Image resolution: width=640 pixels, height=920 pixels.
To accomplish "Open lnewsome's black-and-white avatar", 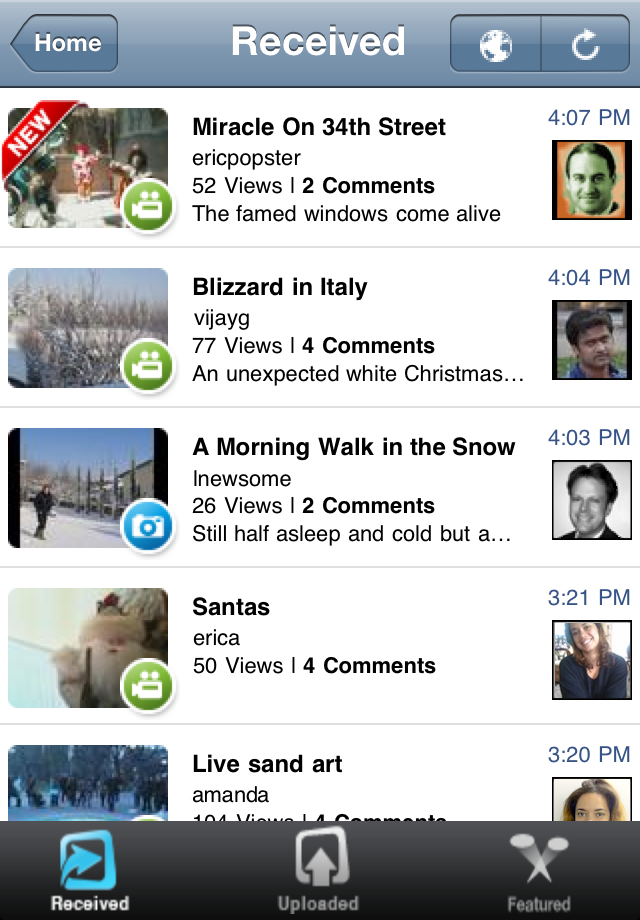I will [592, 500].
